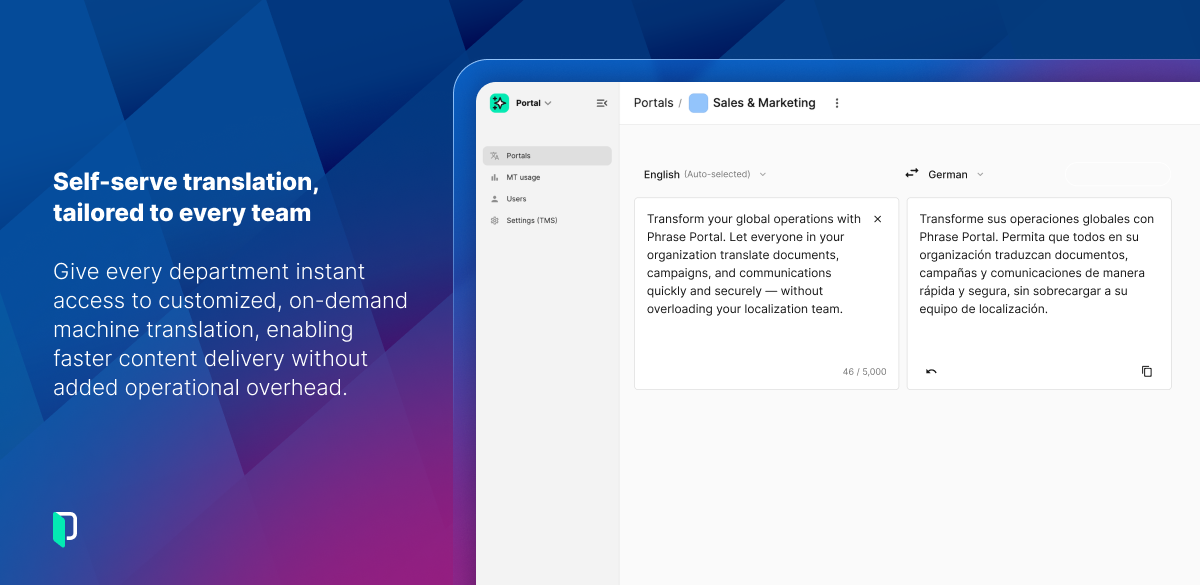The width and height of the screenshot is (1200, 585).
Task: Click inside the source text input box
Action: coord(766,293)
